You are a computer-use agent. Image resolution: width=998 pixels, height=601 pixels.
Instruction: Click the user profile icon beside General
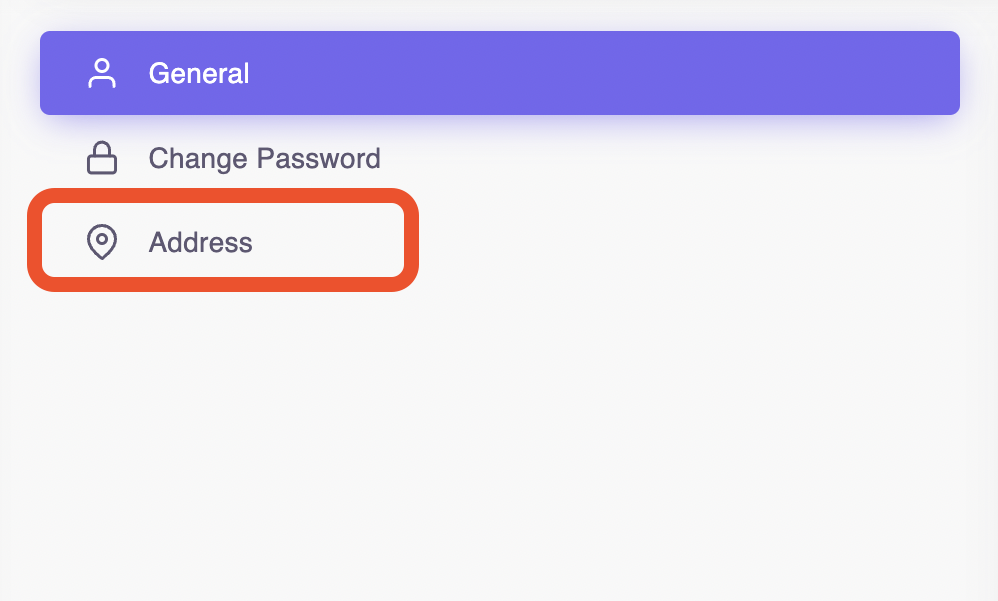[x=102, y=73]
